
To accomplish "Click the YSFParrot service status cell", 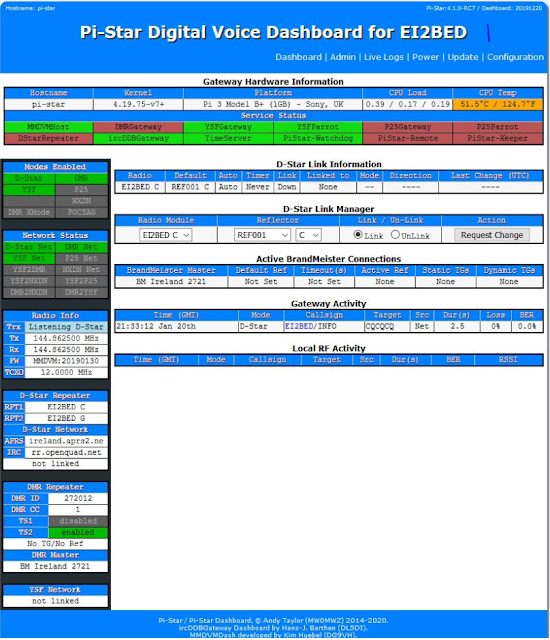I will tap(317, 127).
